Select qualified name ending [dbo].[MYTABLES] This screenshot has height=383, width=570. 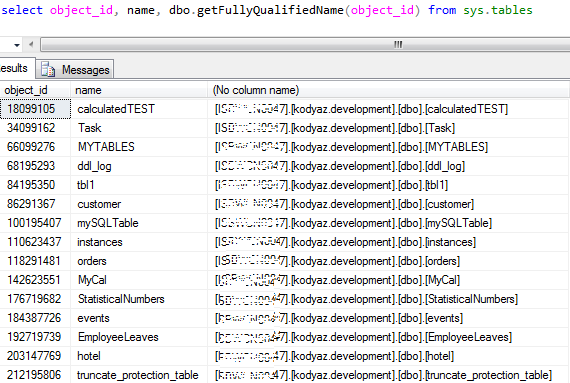389,147
